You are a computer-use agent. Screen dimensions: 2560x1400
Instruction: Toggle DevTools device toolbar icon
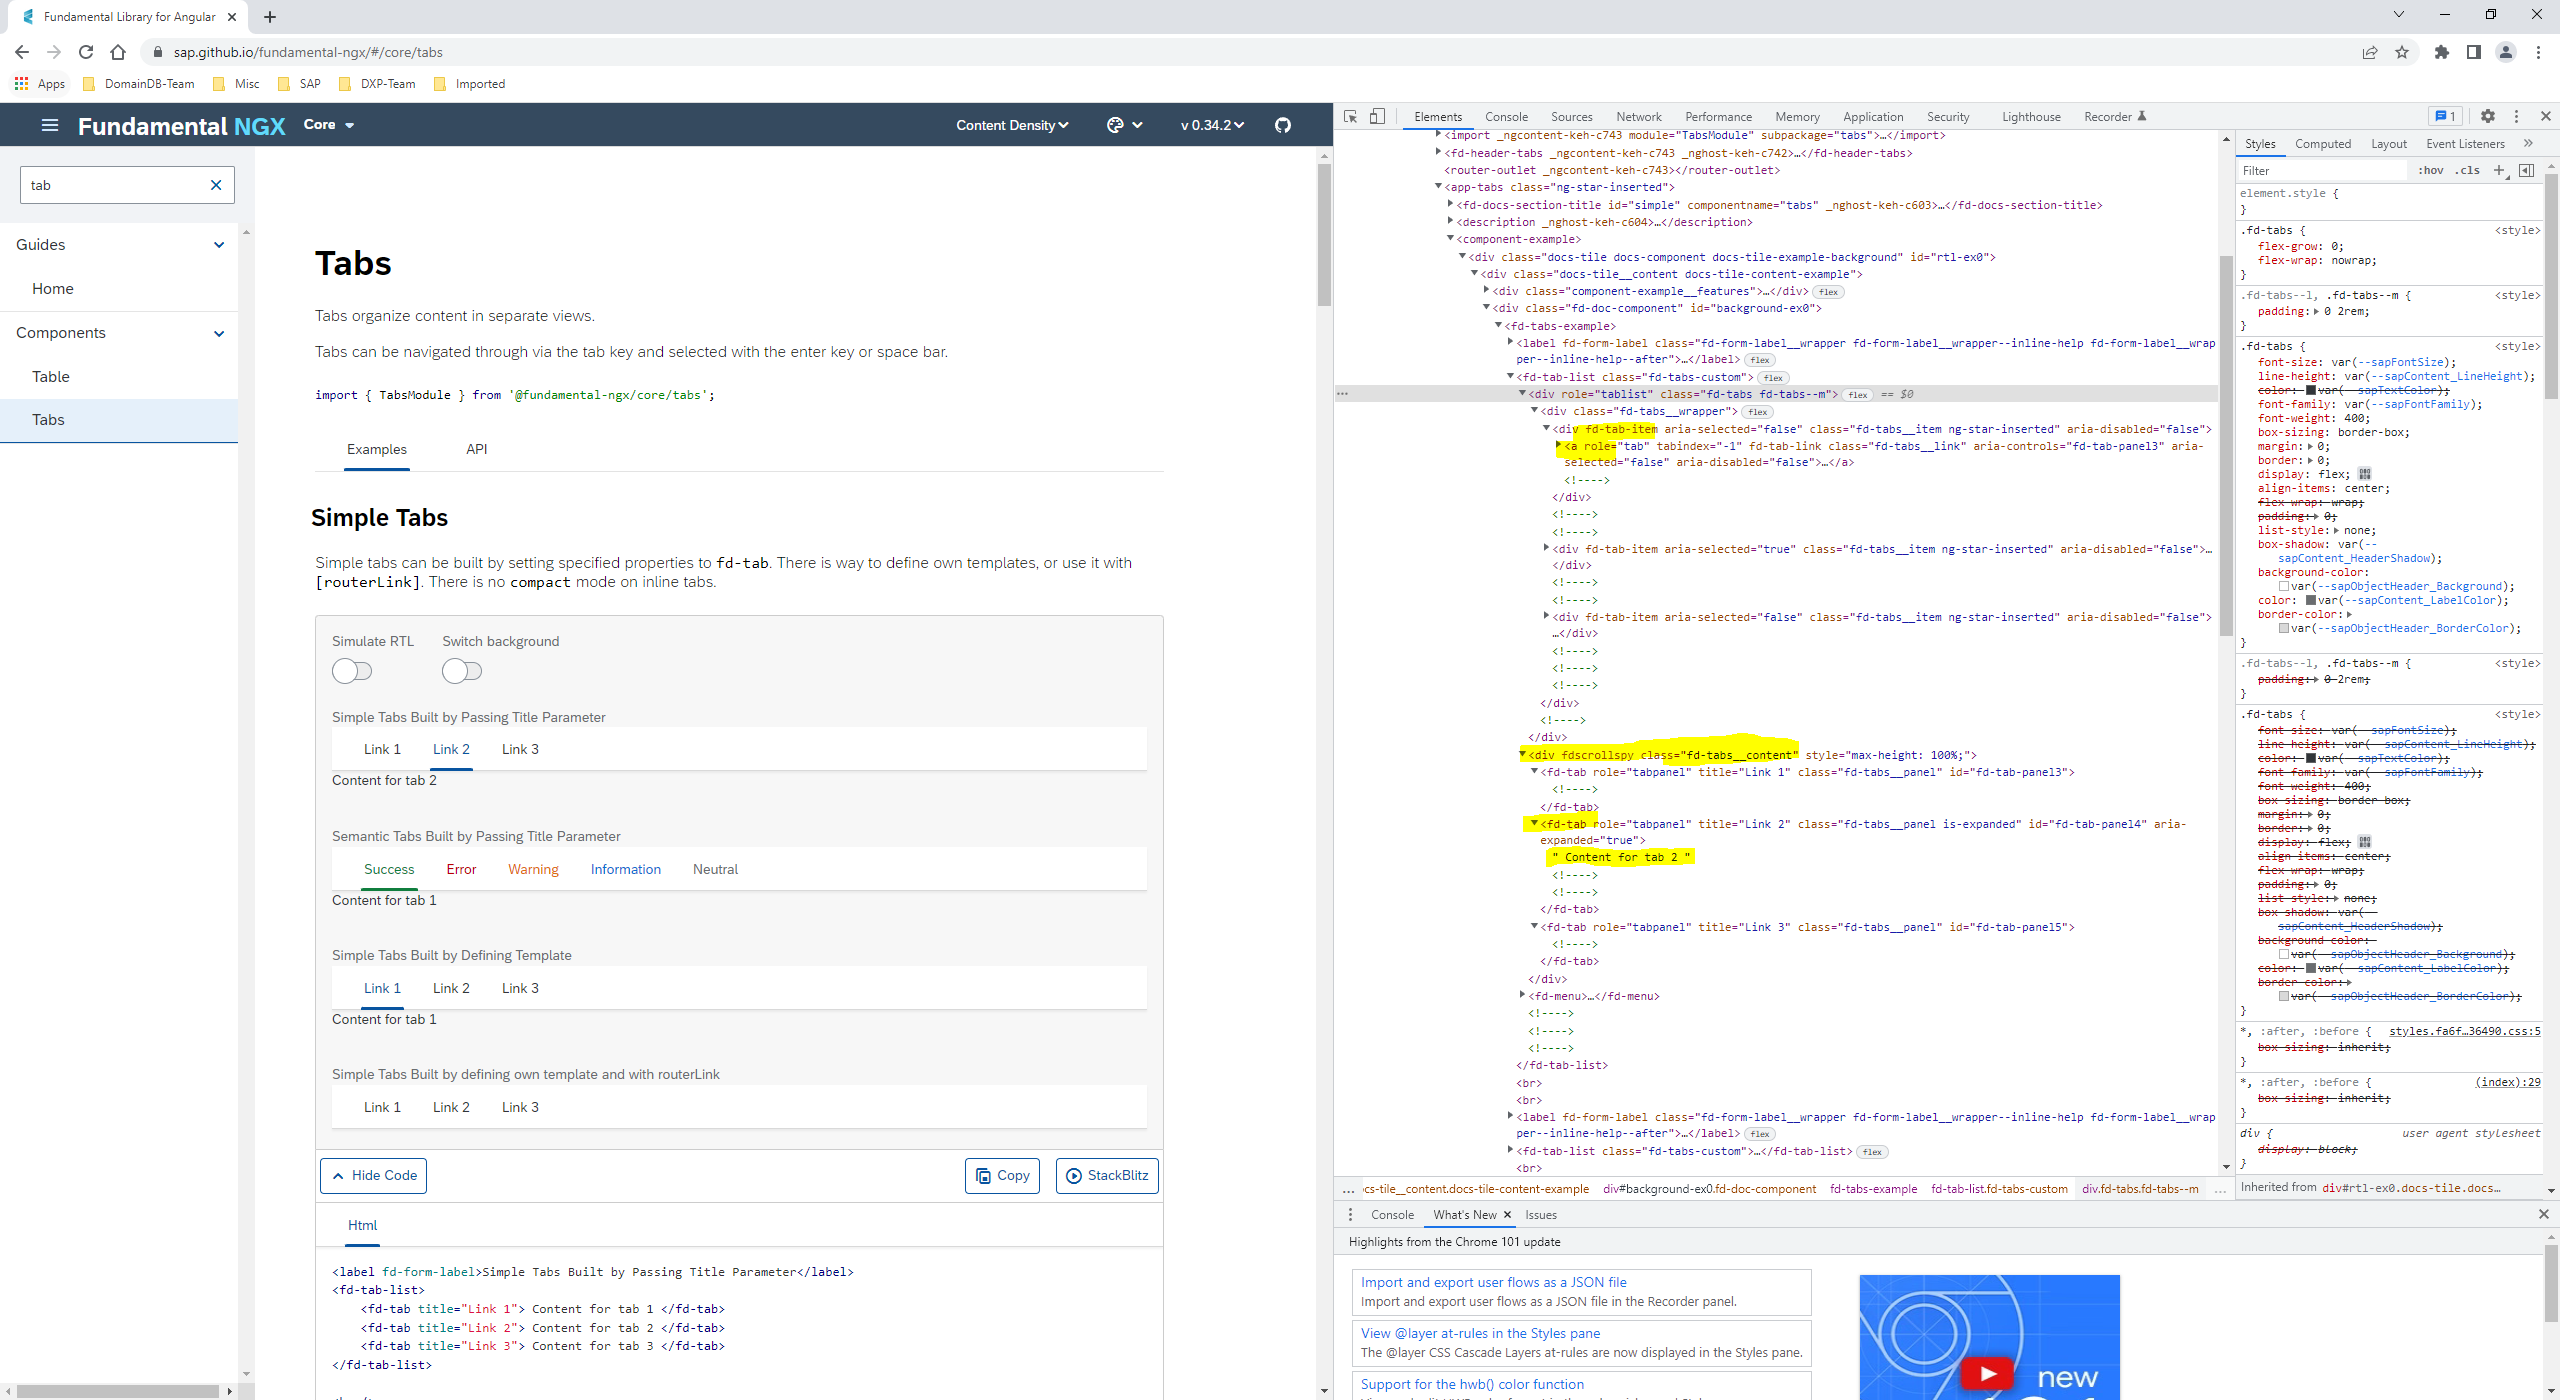click(1377, 117)
